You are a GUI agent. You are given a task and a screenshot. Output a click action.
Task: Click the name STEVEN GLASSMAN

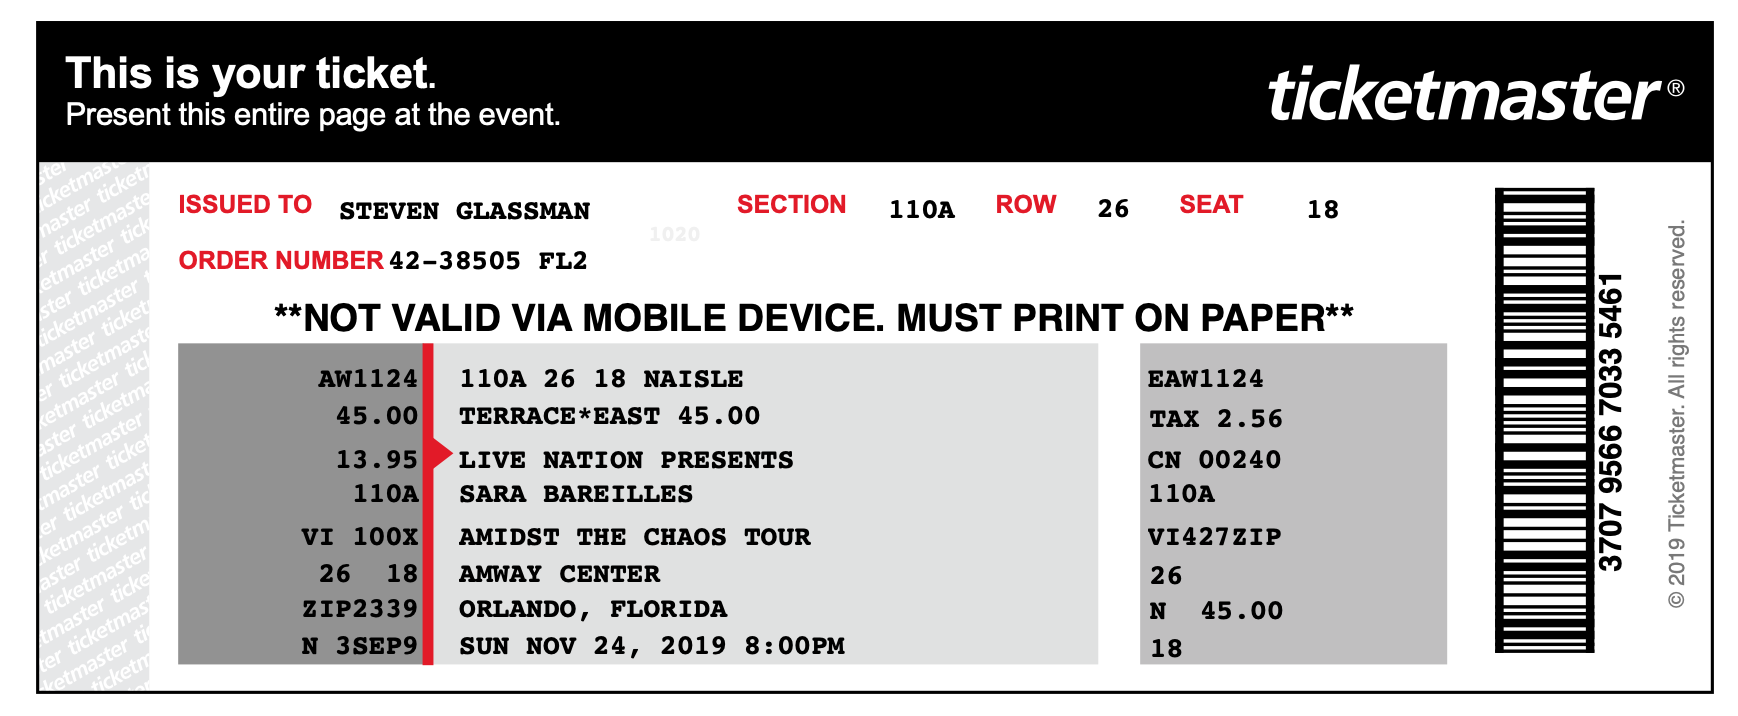[464, 211]
